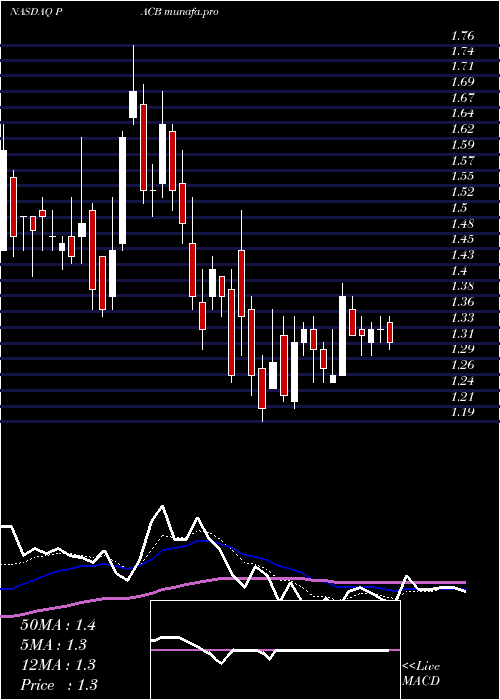Click the 1.67 price axis label
The image size is (500, 700).
[x=462, y=98]
